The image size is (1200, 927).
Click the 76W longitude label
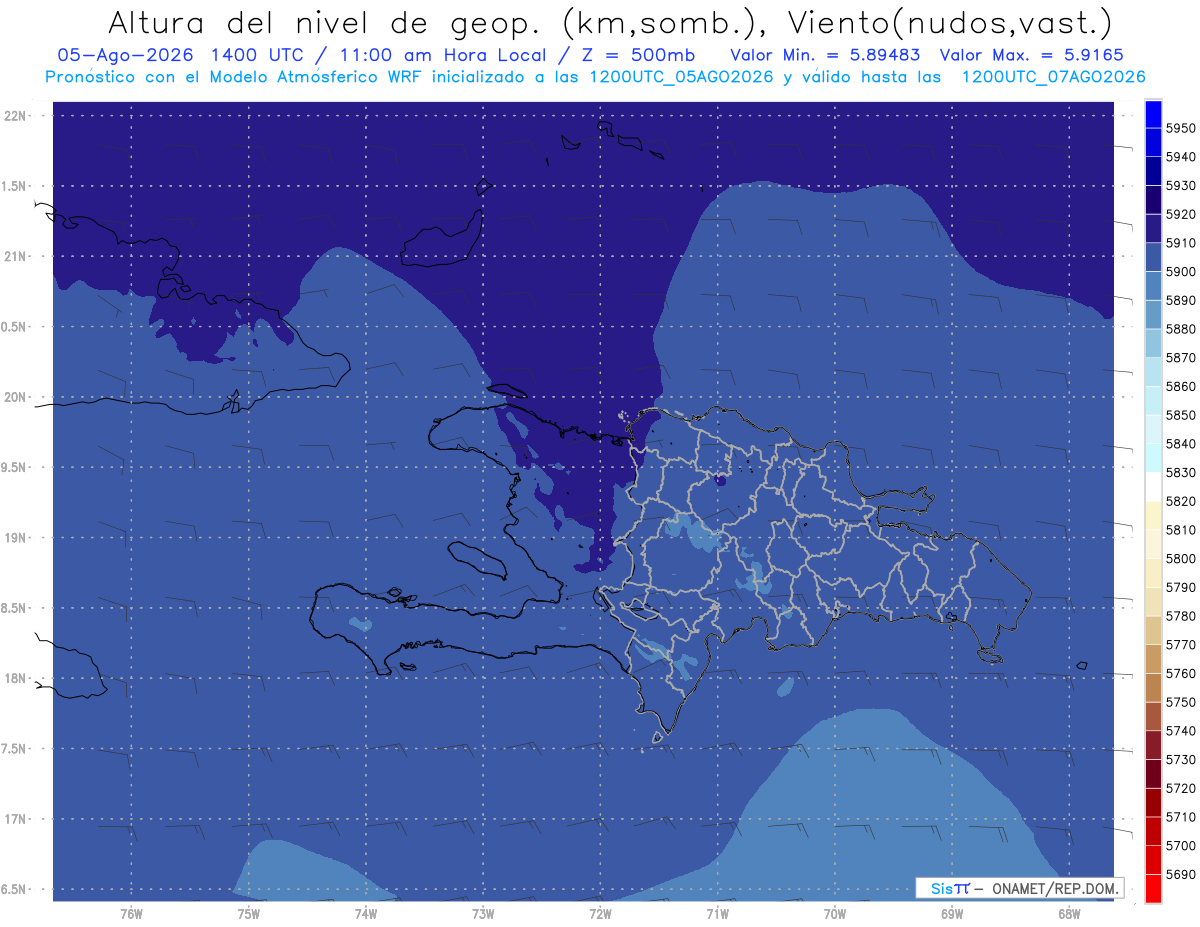pos(131,913)
